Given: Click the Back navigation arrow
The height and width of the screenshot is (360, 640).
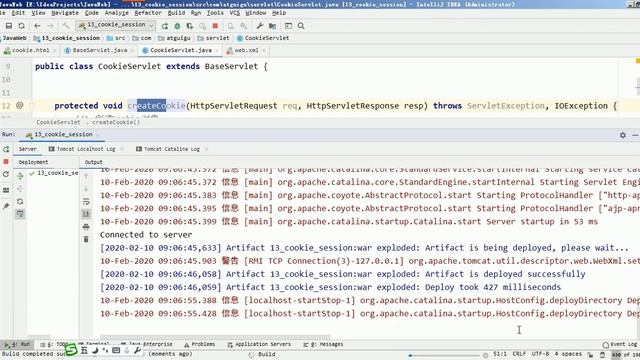Looking at the screenshot, I should click(x=37, y=26).
